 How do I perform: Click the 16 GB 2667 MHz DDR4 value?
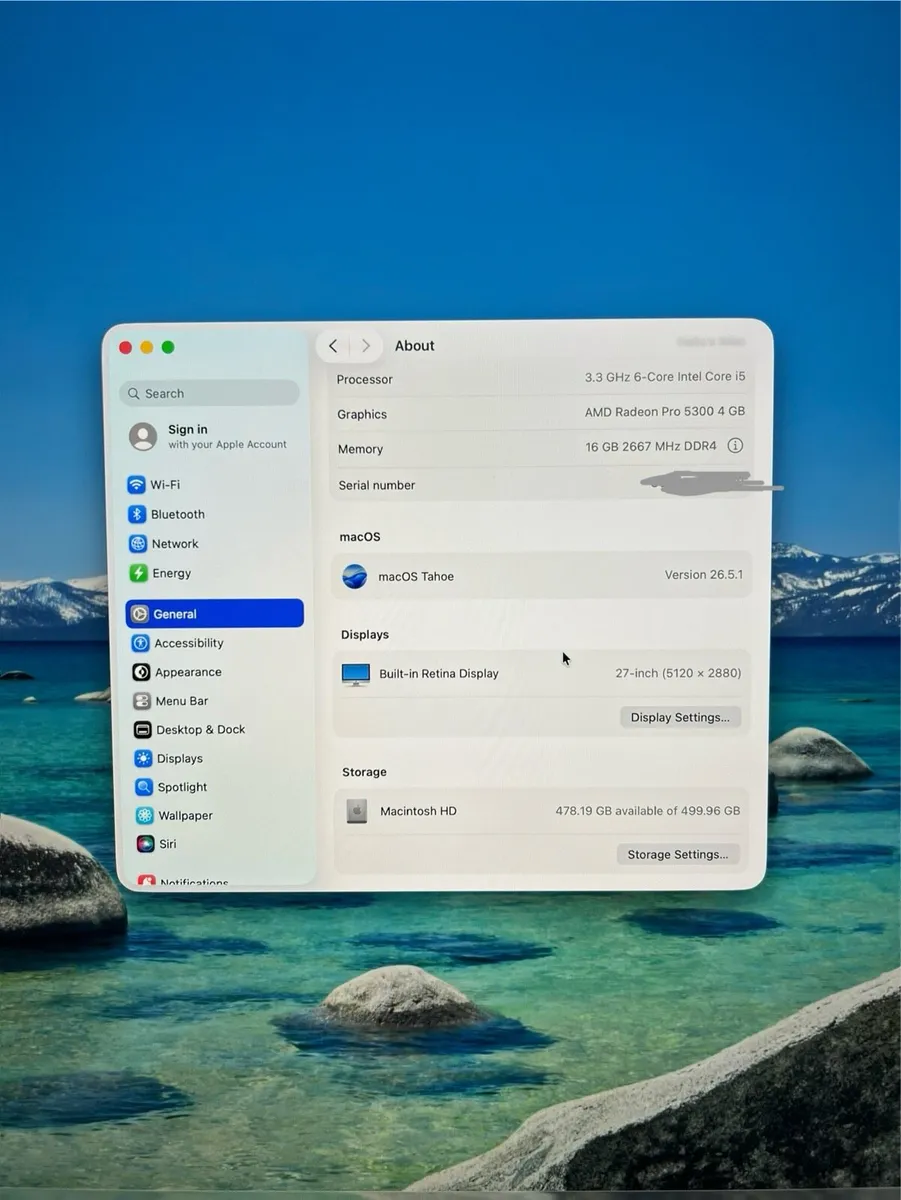[x=651, y=447]
